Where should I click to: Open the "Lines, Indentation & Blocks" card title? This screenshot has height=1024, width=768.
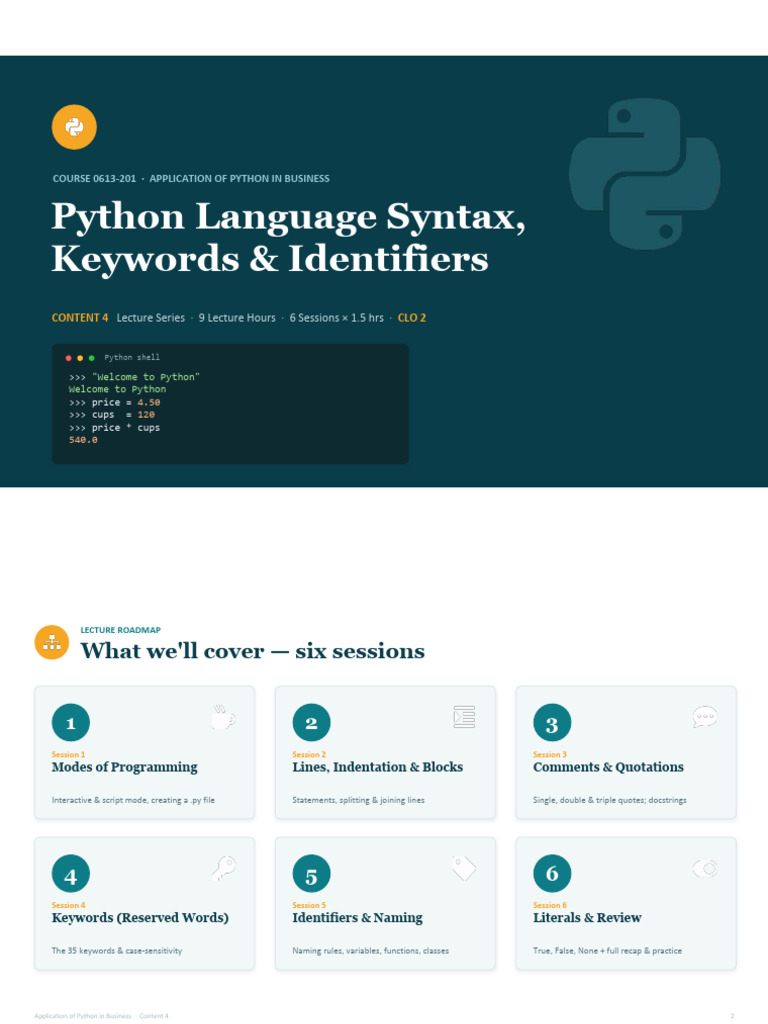coord(377,767)
